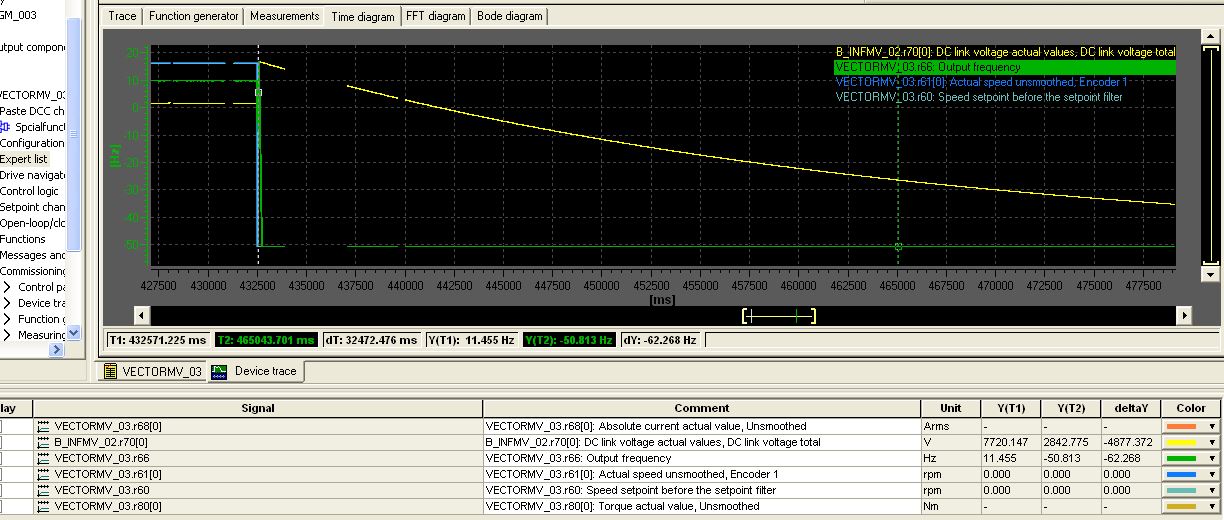
Task: Click the green color swatch for r66
Action: tap(1182, 458)
